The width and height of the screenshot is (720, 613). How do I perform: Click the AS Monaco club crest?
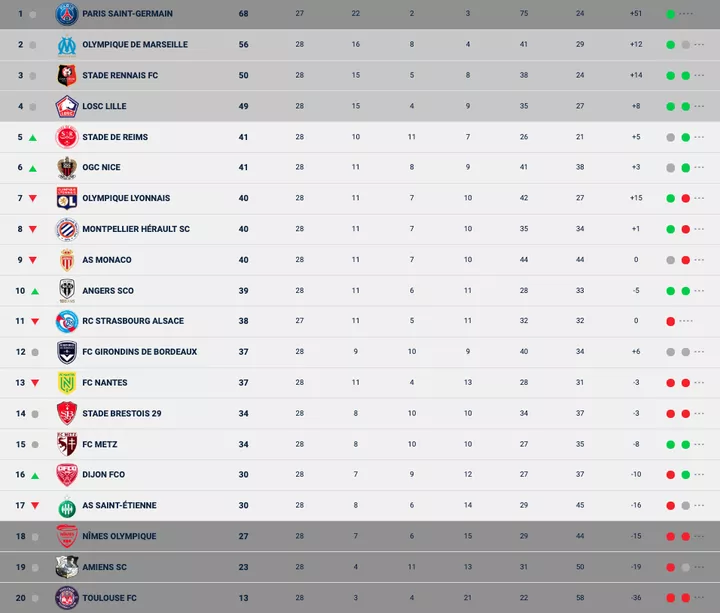(x=67, y=260)
